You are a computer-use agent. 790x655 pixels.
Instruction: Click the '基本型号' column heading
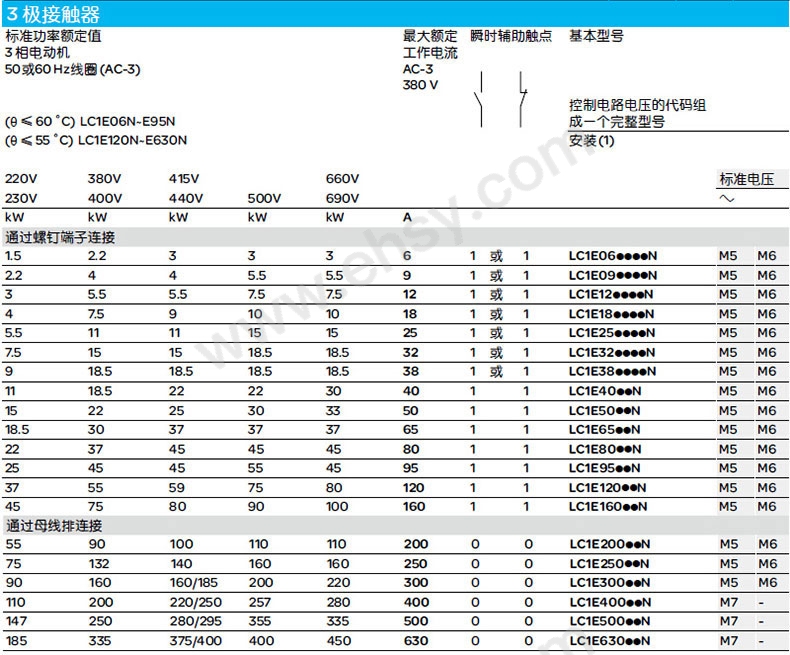pyautogui.click(x=596, y=36)
